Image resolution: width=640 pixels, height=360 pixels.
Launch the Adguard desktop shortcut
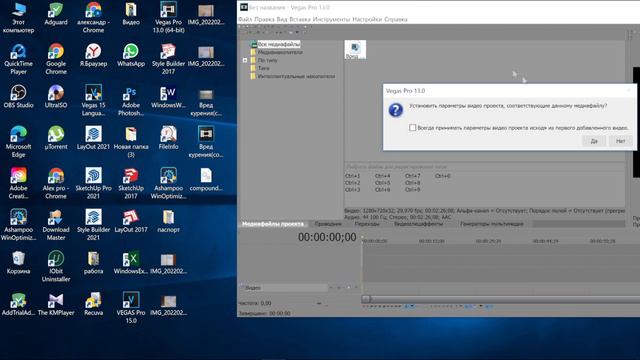(x=56, y=13)
